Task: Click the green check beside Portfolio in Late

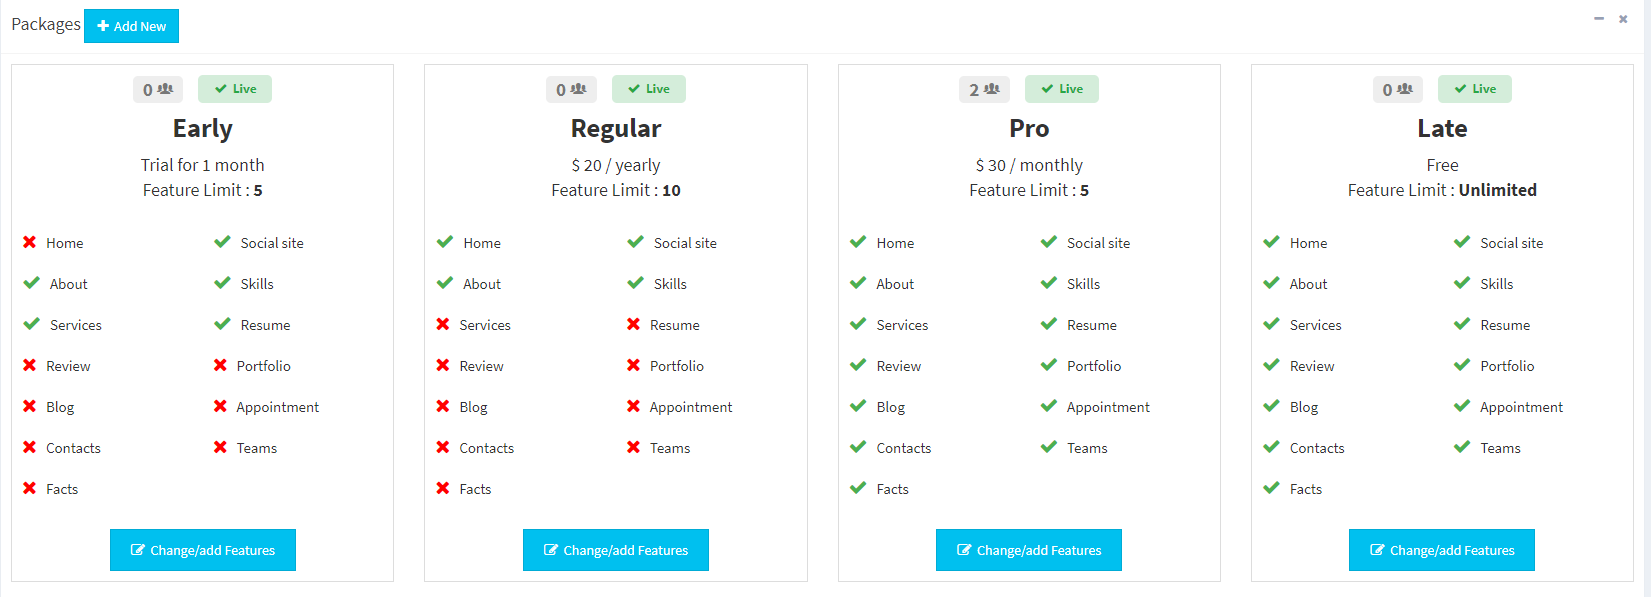Action: pos(1462,365)
